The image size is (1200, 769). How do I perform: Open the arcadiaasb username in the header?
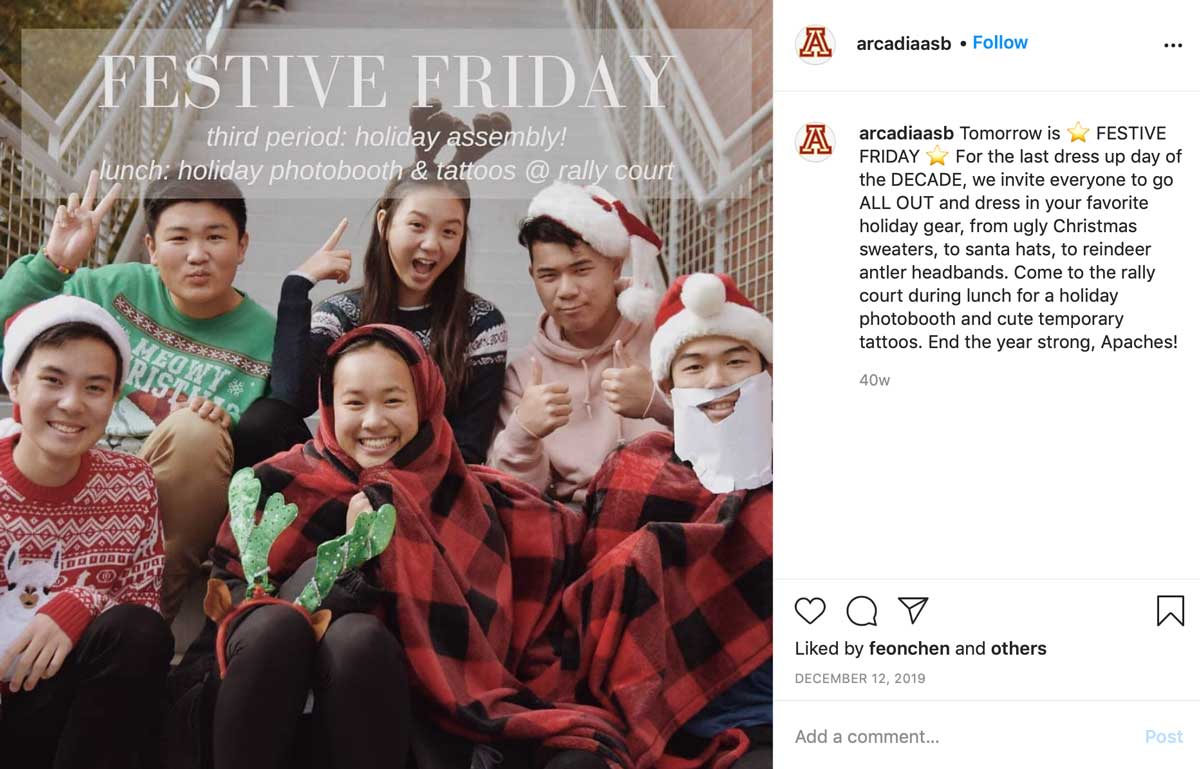(x=904, y=43)
